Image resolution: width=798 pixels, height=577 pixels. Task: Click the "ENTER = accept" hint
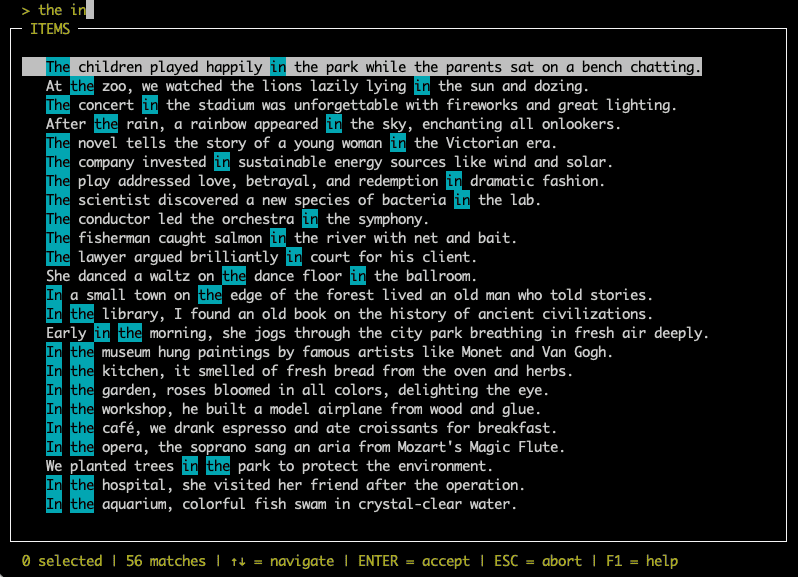414,561
